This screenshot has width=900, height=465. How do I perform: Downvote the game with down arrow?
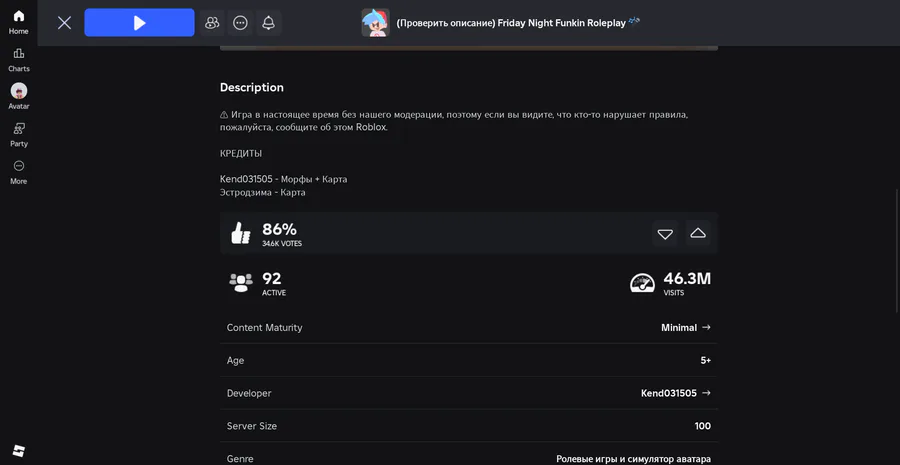coord(665,233)
